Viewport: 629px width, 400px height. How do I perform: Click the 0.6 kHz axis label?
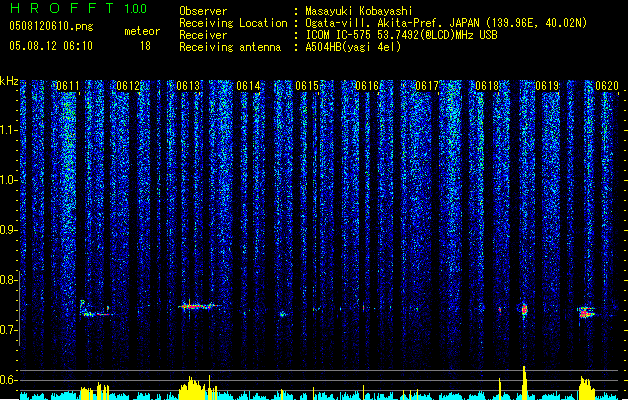pyautogui.click(x=9, y=380)
